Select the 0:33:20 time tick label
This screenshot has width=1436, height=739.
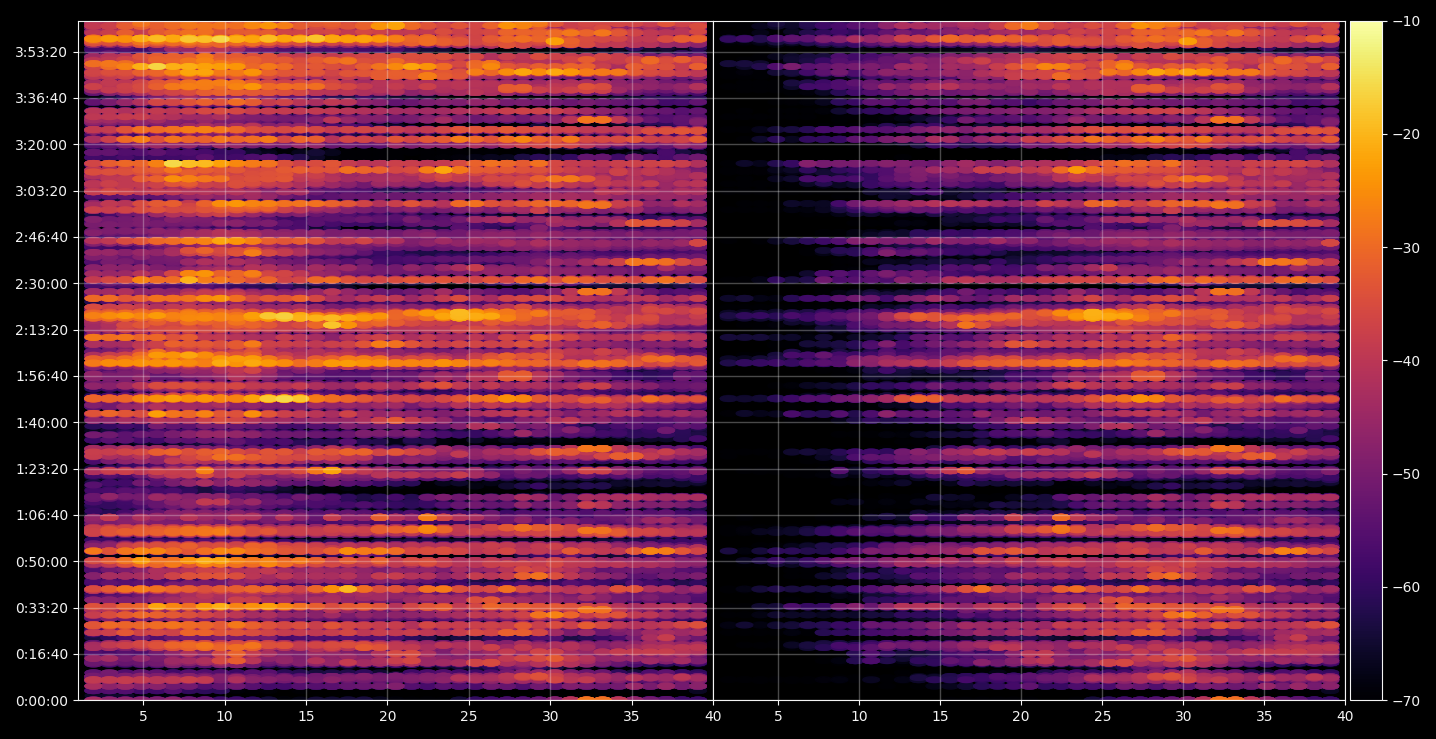point(41,608)
